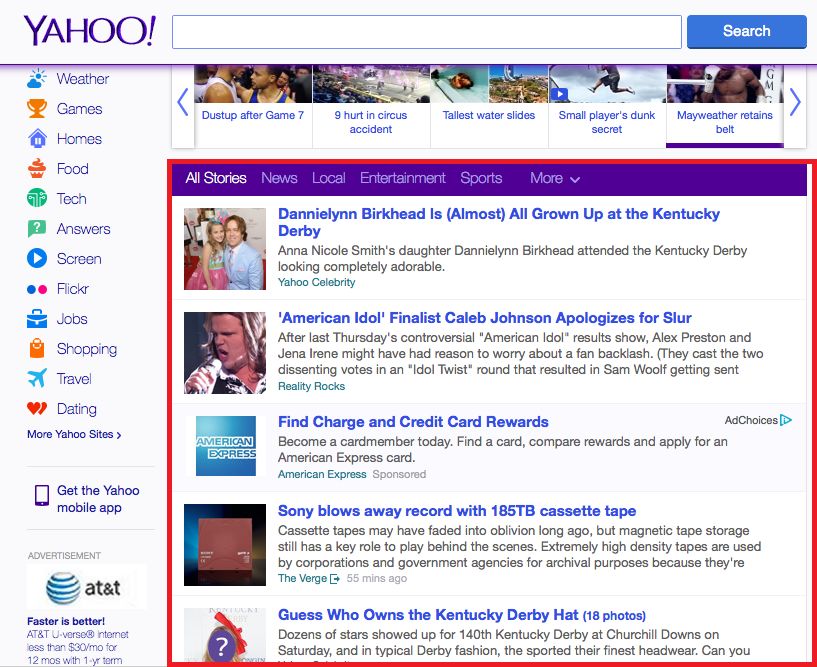Click the green Tech icon
The image size is (817, 667).
[37, 199]
